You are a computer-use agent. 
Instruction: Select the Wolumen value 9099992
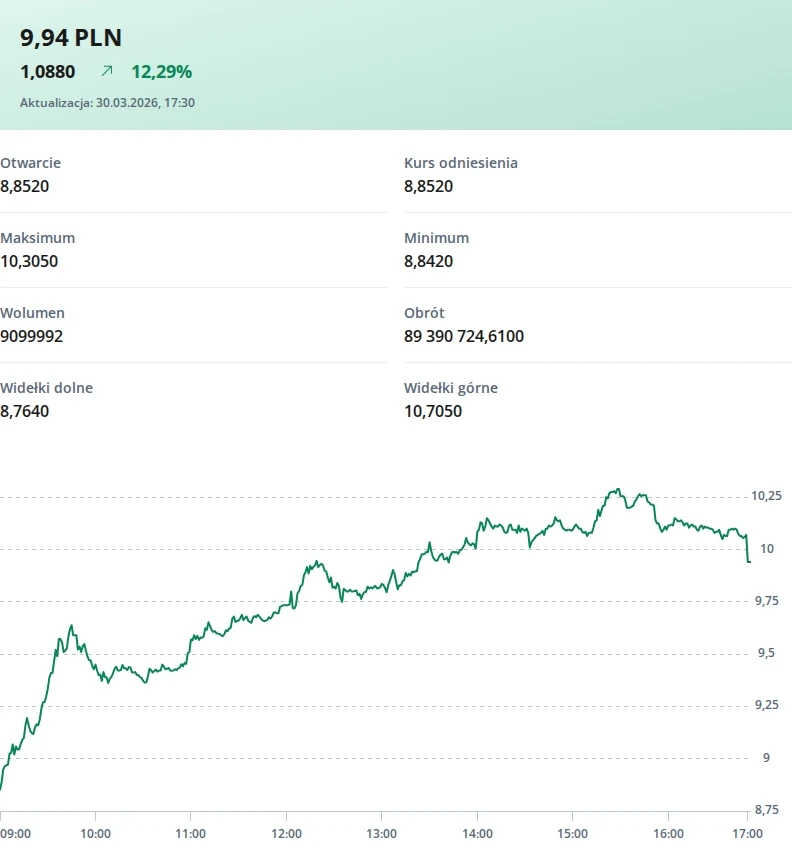coord(32,336)
